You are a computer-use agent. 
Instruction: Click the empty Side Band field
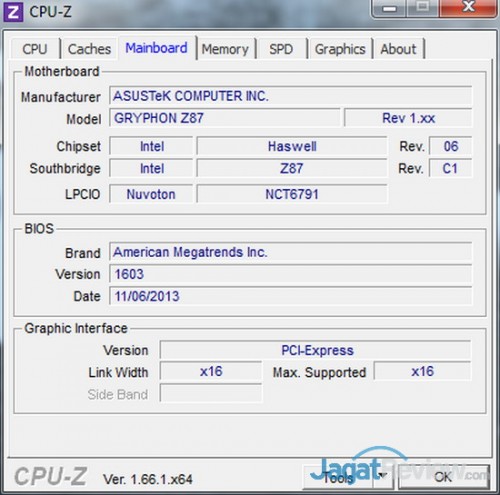click(211, 393)
